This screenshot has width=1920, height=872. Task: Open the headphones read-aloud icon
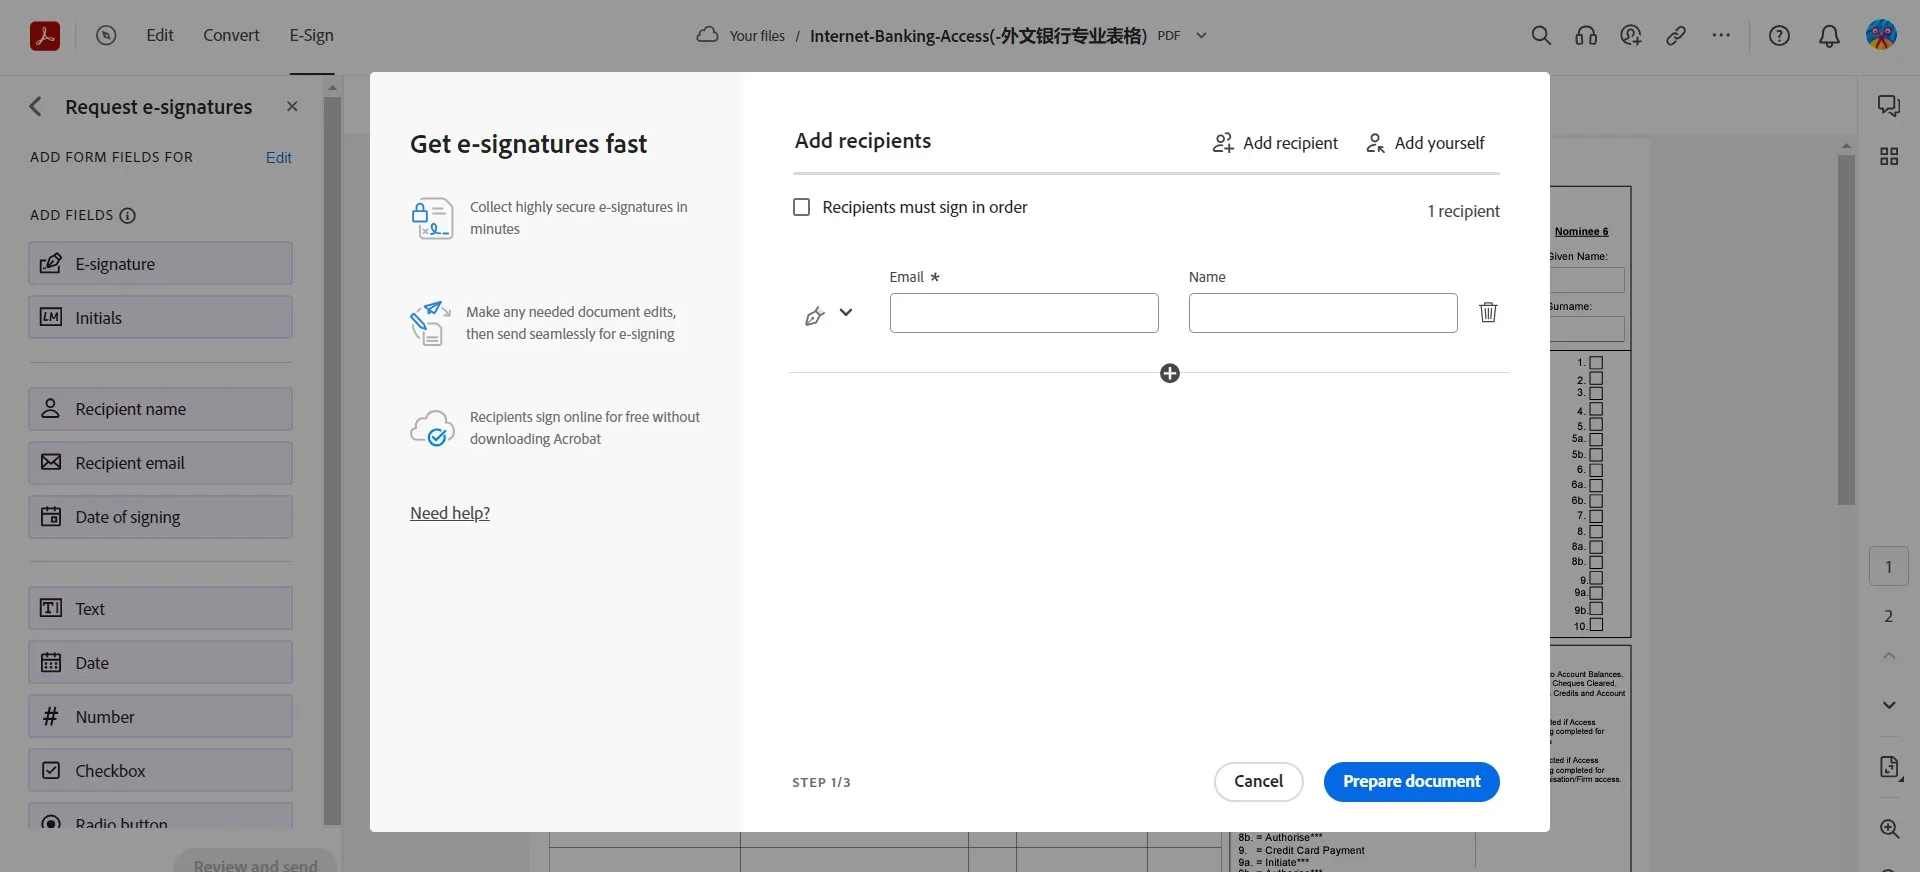click(x=1586, y=36)
